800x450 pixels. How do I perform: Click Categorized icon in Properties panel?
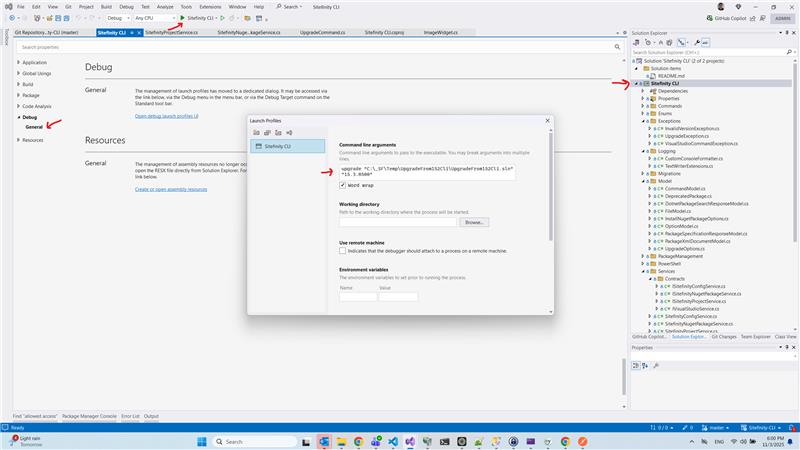[x=636, y=365]
